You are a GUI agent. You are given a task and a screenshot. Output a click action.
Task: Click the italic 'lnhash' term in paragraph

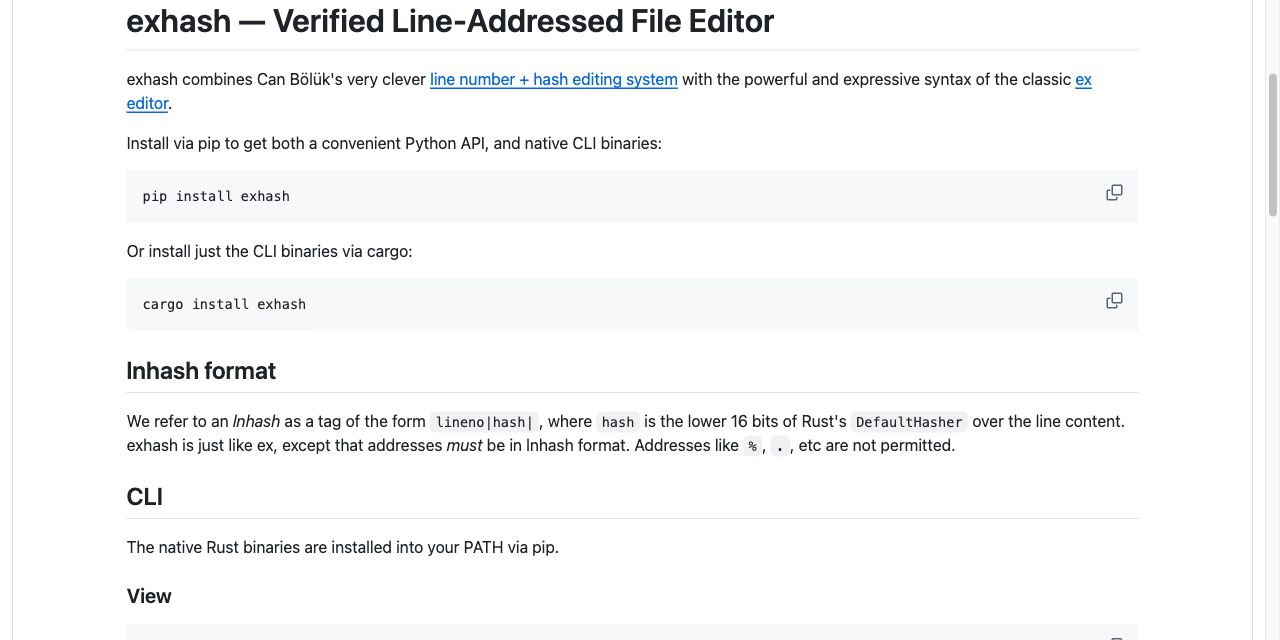coord(256,421)
